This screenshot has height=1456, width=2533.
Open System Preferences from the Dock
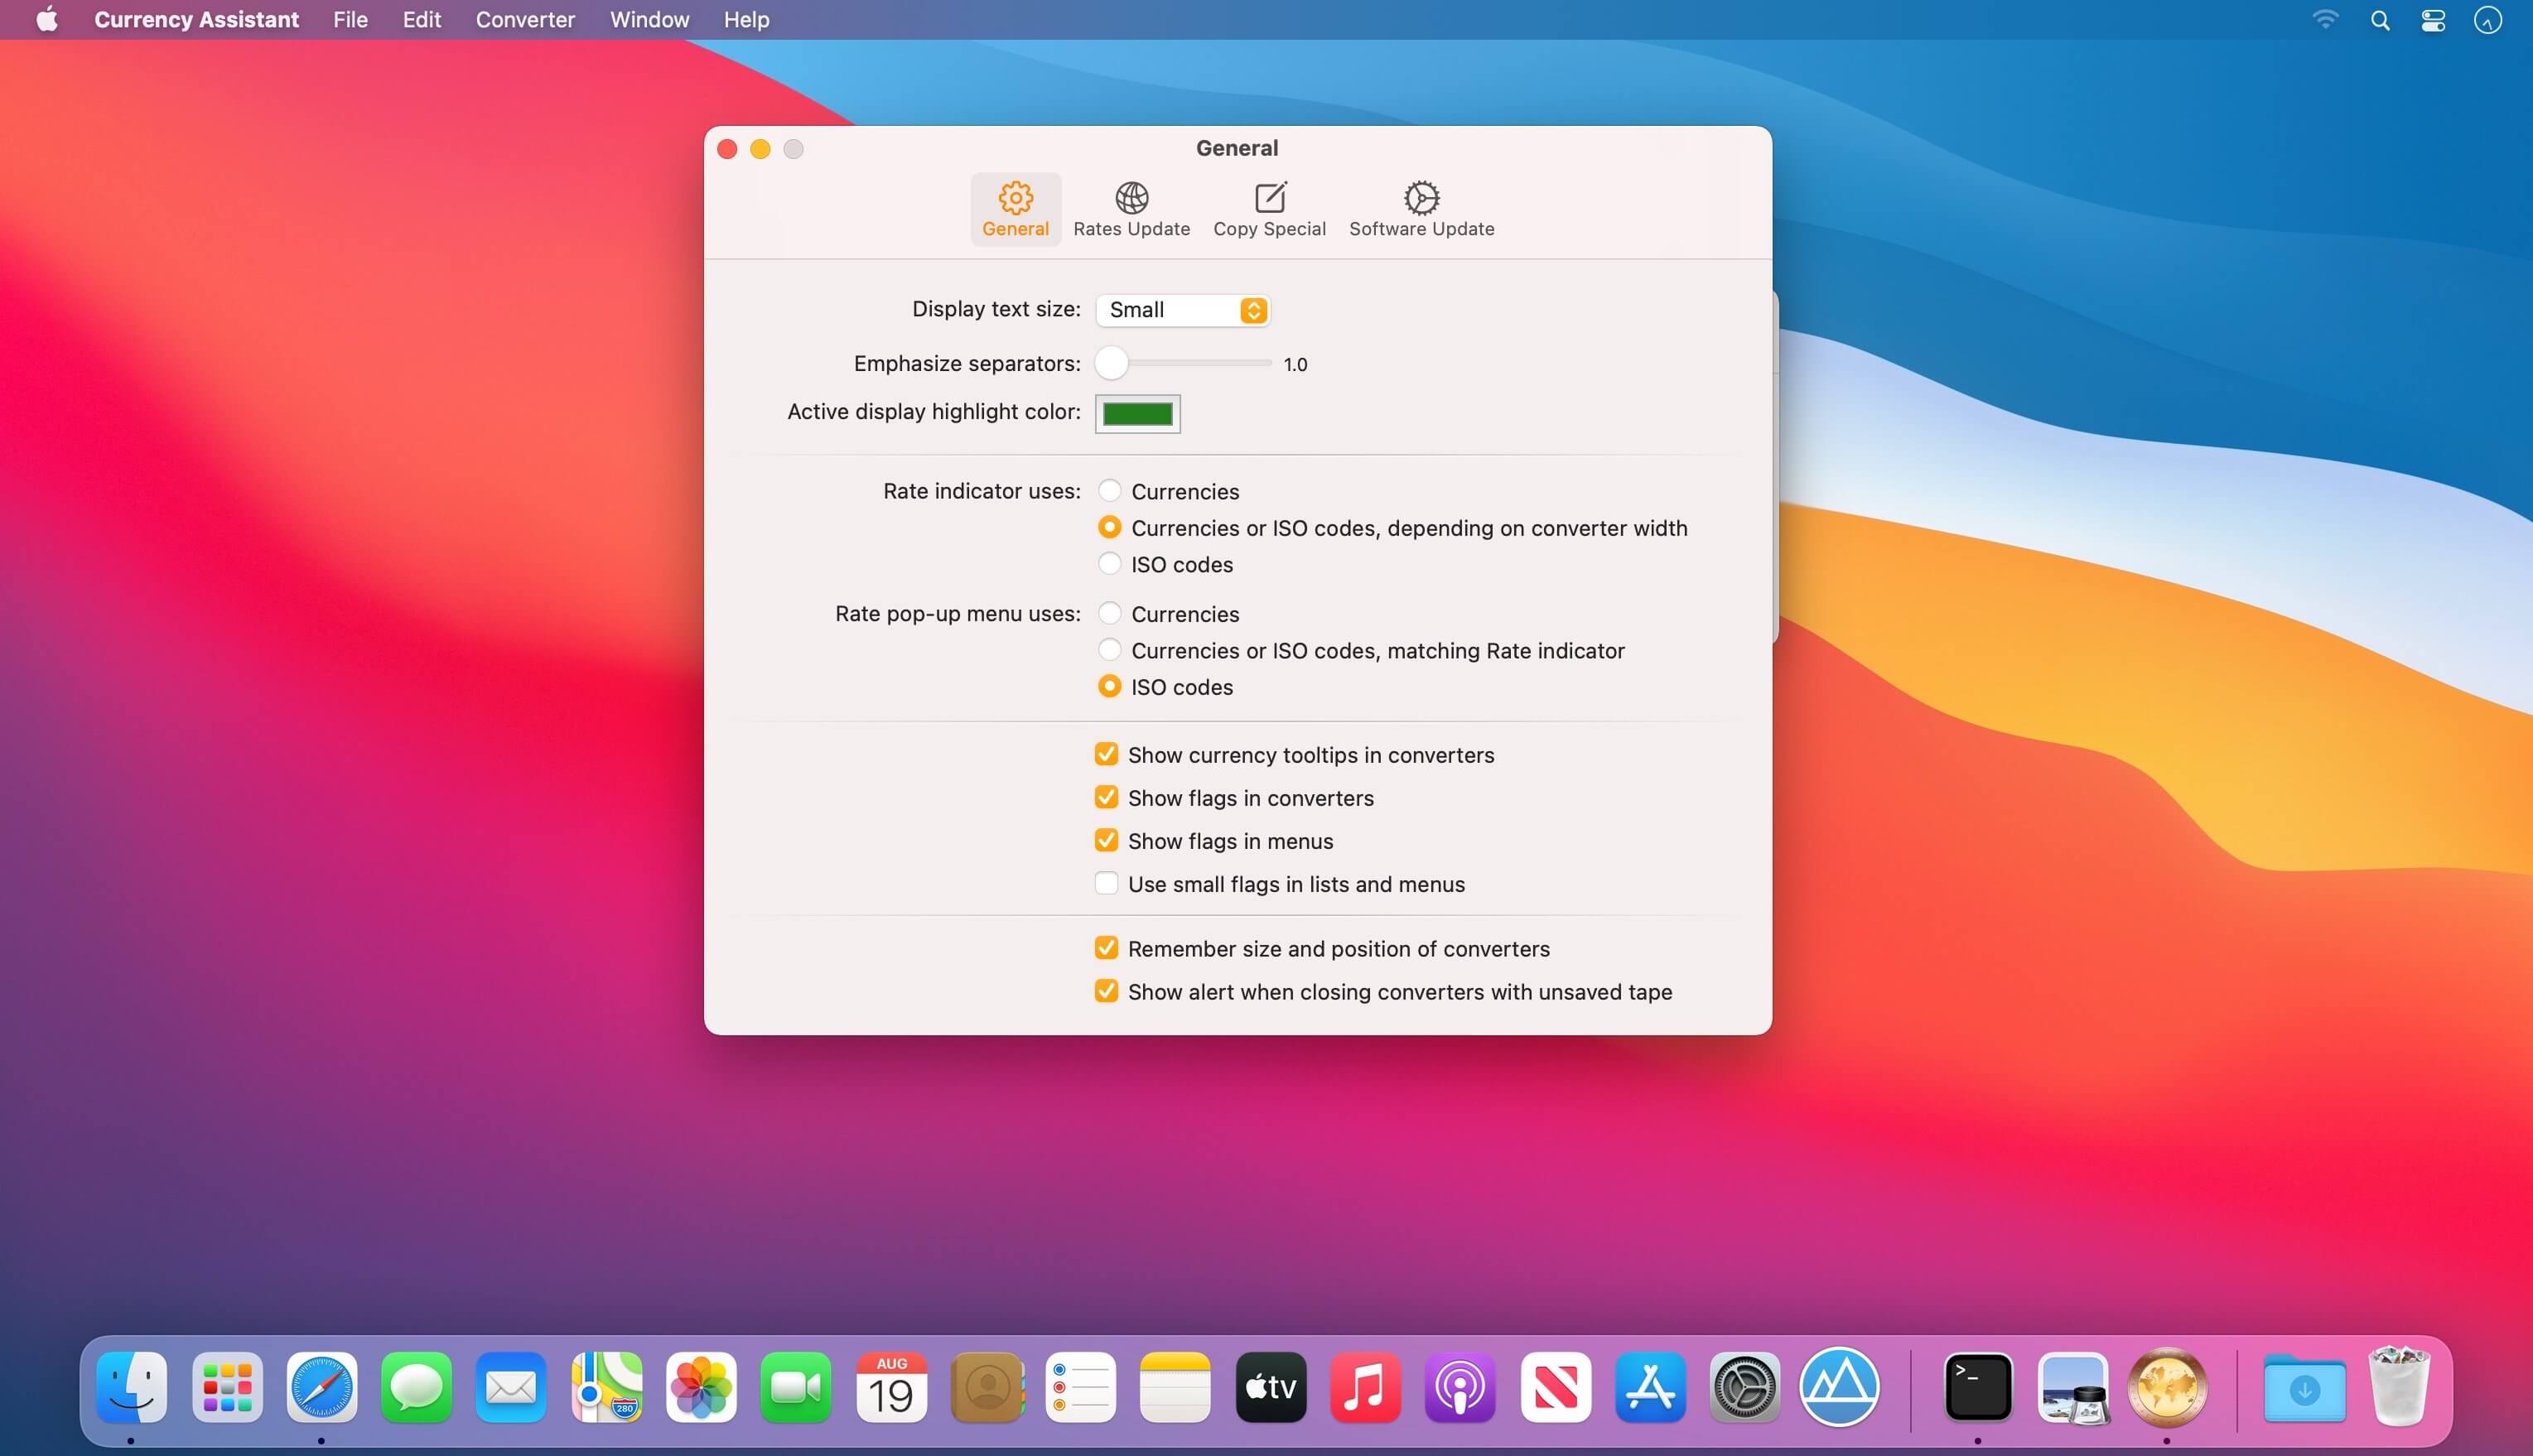(x=1745, y=1387)
